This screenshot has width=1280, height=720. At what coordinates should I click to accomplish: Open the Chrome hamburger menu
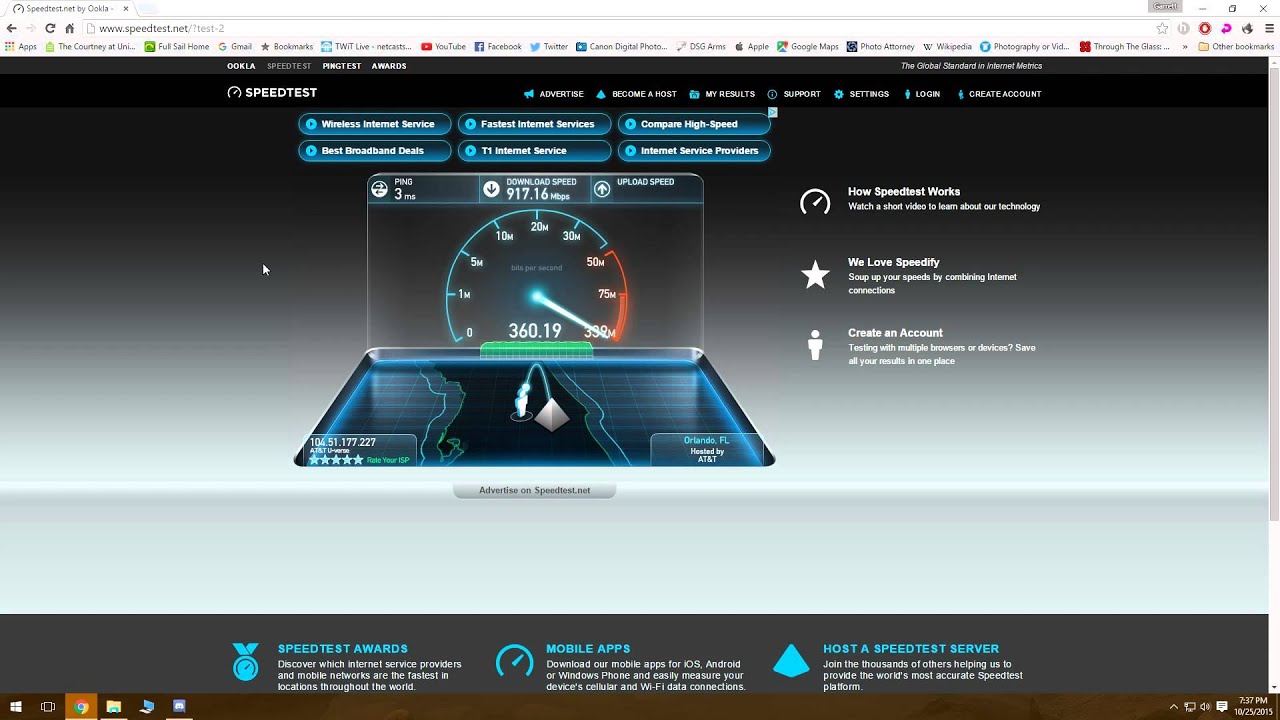tap(1268, 28)
